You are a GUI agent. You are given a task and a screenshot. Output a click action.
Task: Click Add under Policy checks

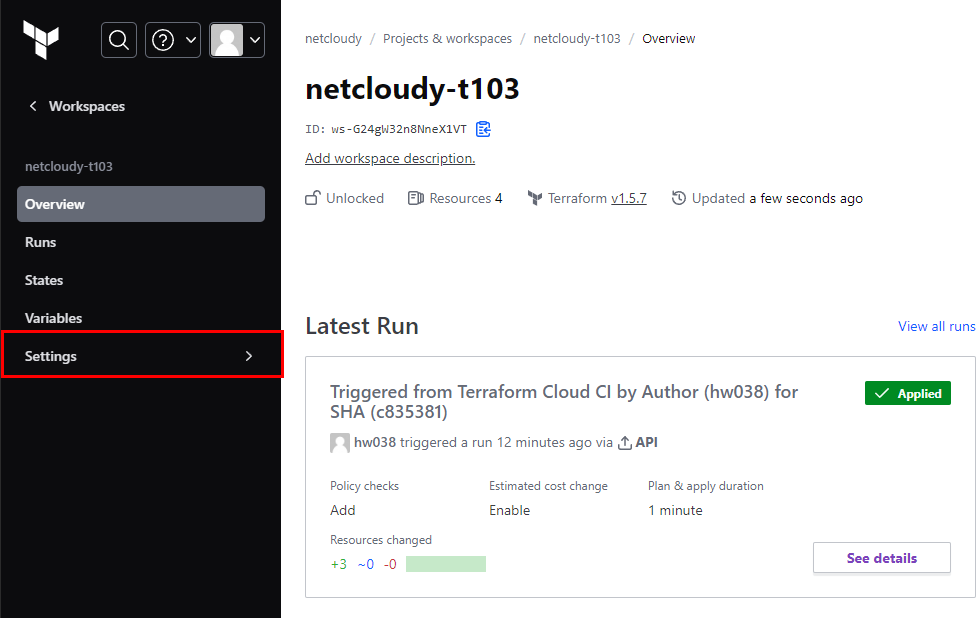[342, 510]
